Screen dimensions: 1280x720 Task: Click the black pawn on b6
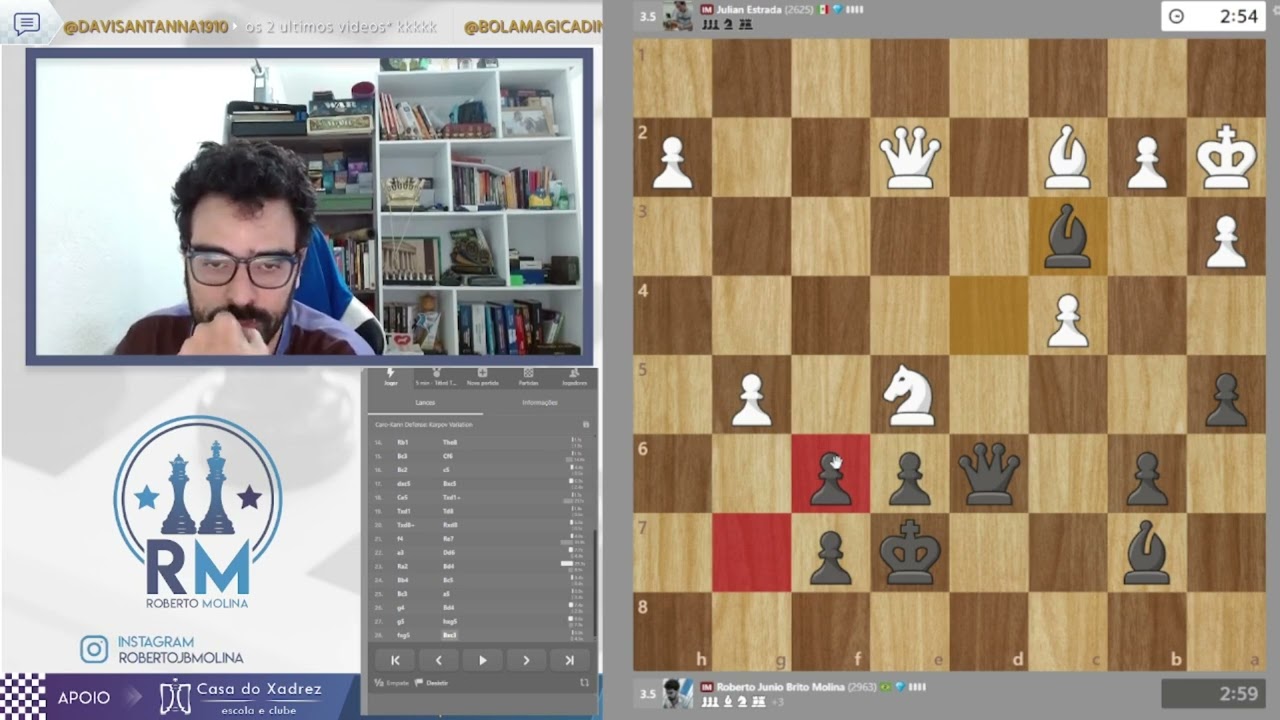coord(1146,478)
